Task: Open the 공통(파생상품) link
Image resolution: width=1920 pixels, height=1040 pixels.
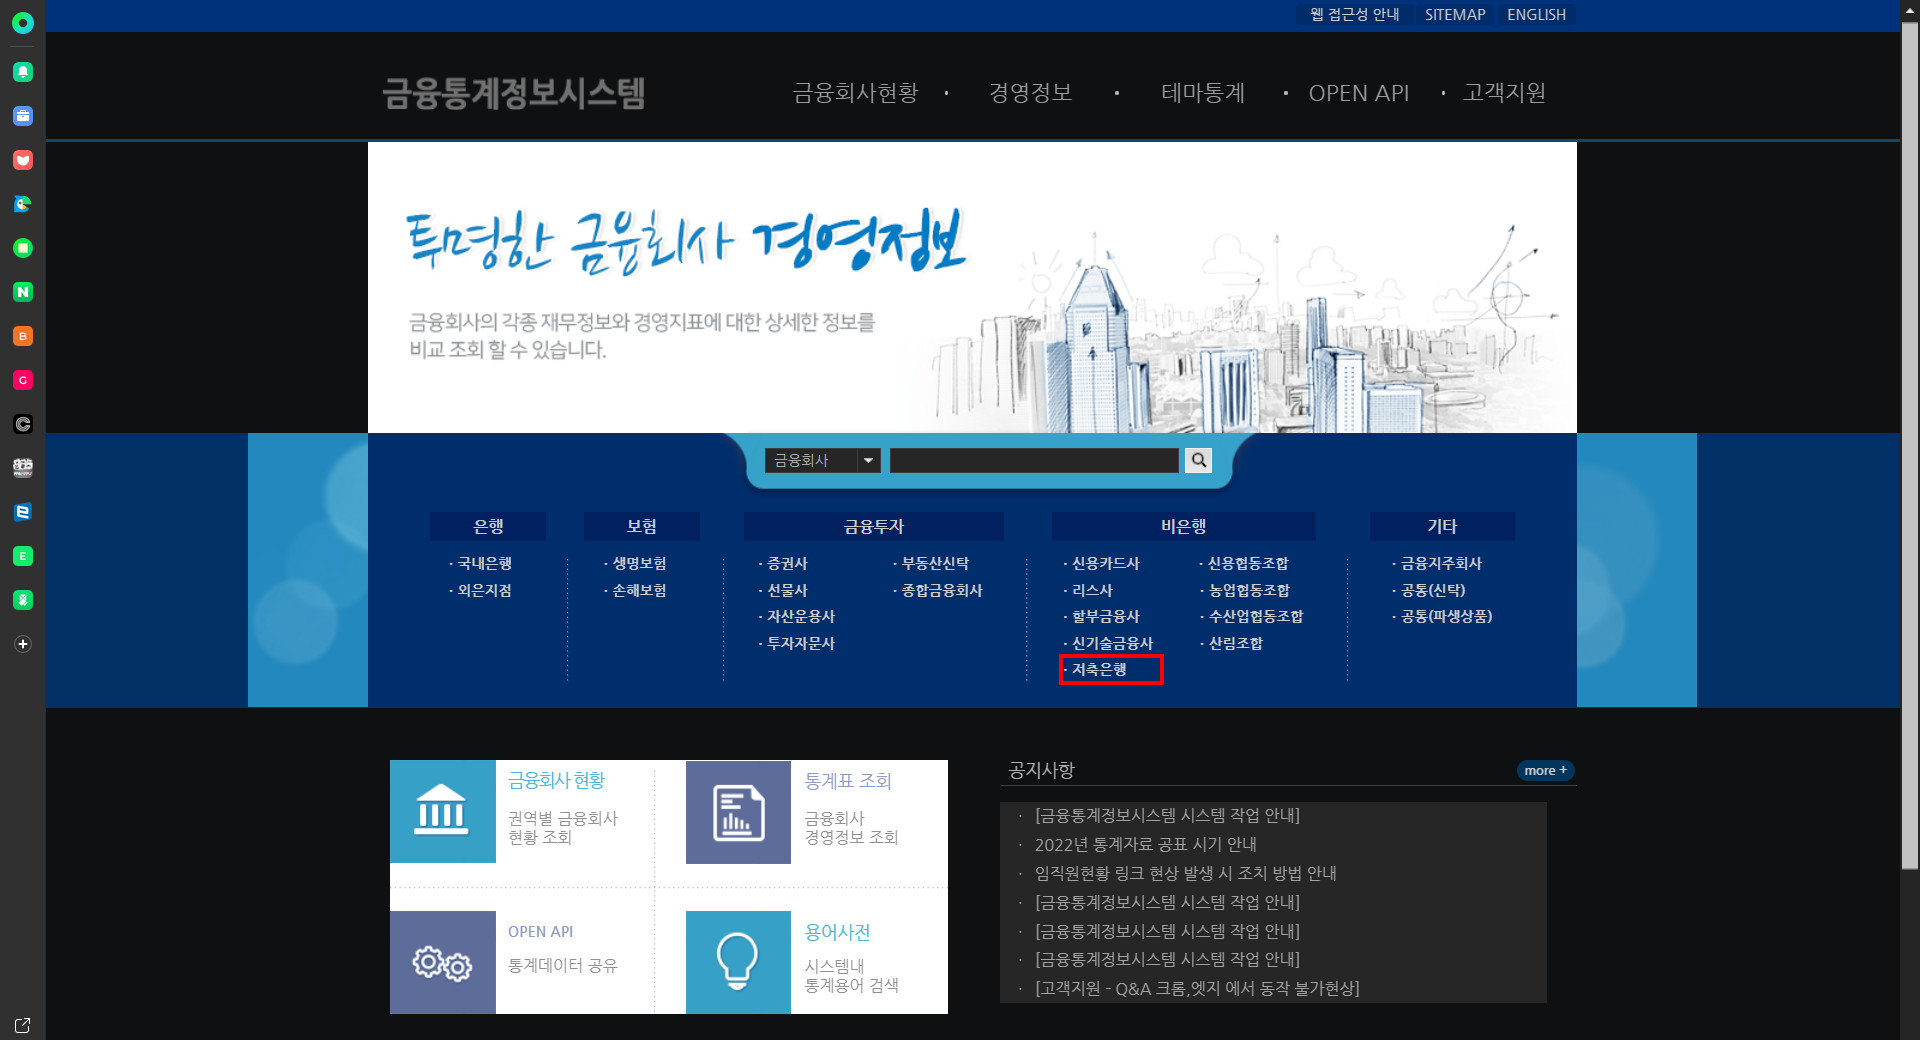Action: tap(1446, 617)
